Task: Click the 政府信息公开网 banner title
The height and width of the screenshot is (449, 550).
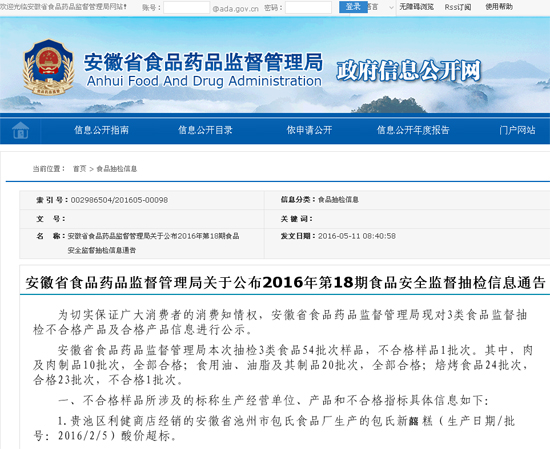Action: (x=408, y=71)
